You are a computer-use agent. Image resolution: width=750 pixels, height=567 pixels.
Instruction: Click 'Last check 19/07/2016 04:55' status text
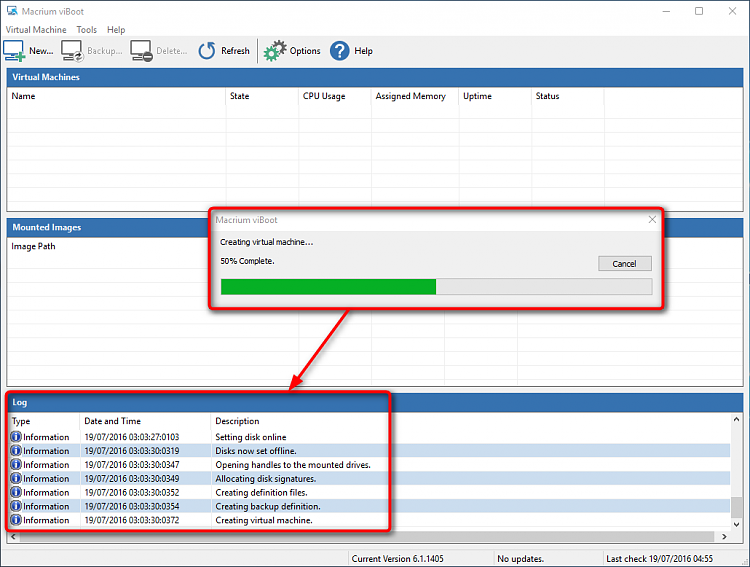pyautogui.click(x=659, y=558)
